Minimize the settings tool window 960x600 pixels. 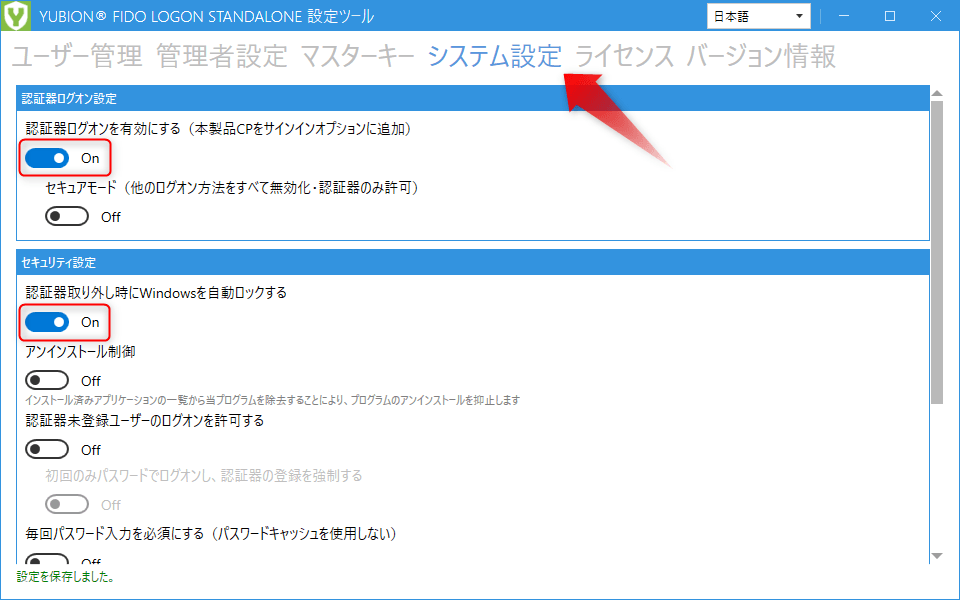click(x=844, y=16)
